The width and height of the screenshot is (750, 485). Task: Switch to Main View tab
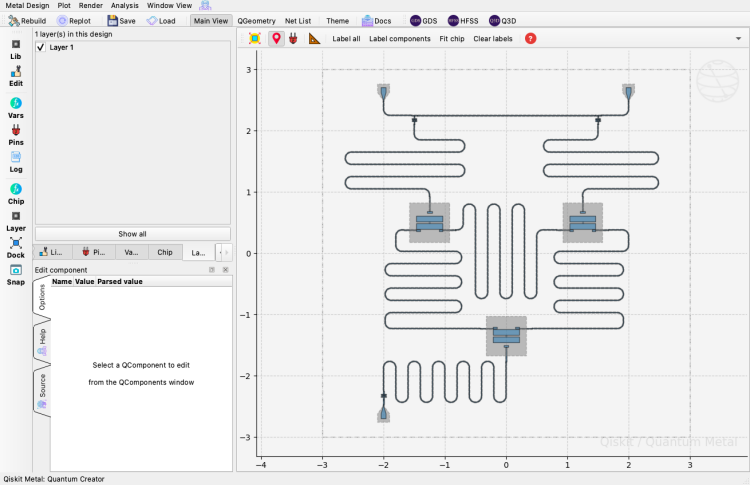(x=211, y=21)
